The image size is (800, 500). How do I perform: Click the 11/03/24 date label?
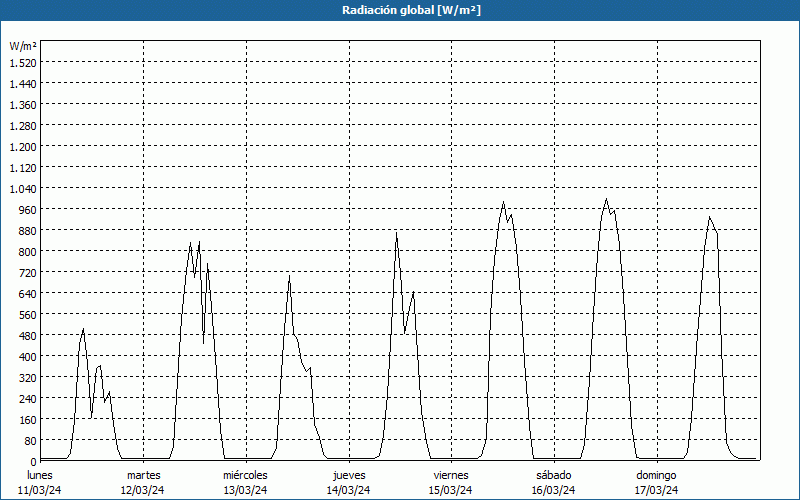pyautogui.click(x=40, y=490)
